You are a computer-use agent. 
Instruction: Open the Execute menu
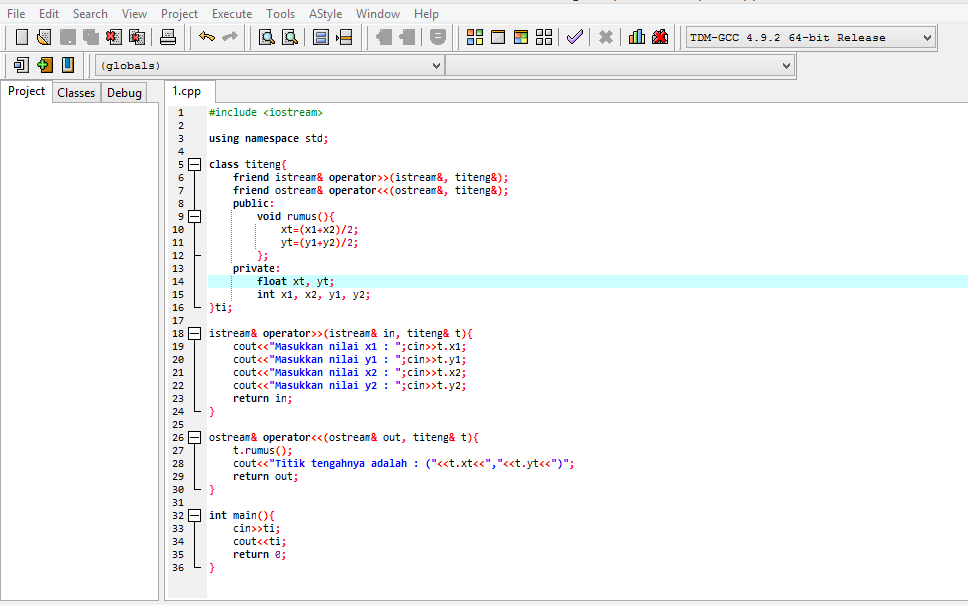click(232, 14)
